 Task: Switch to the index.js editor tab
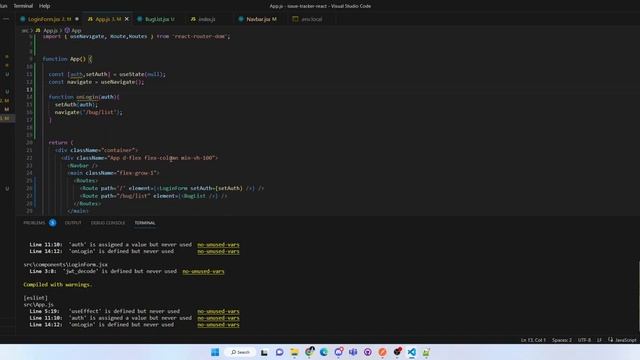[x=207, y=19]
